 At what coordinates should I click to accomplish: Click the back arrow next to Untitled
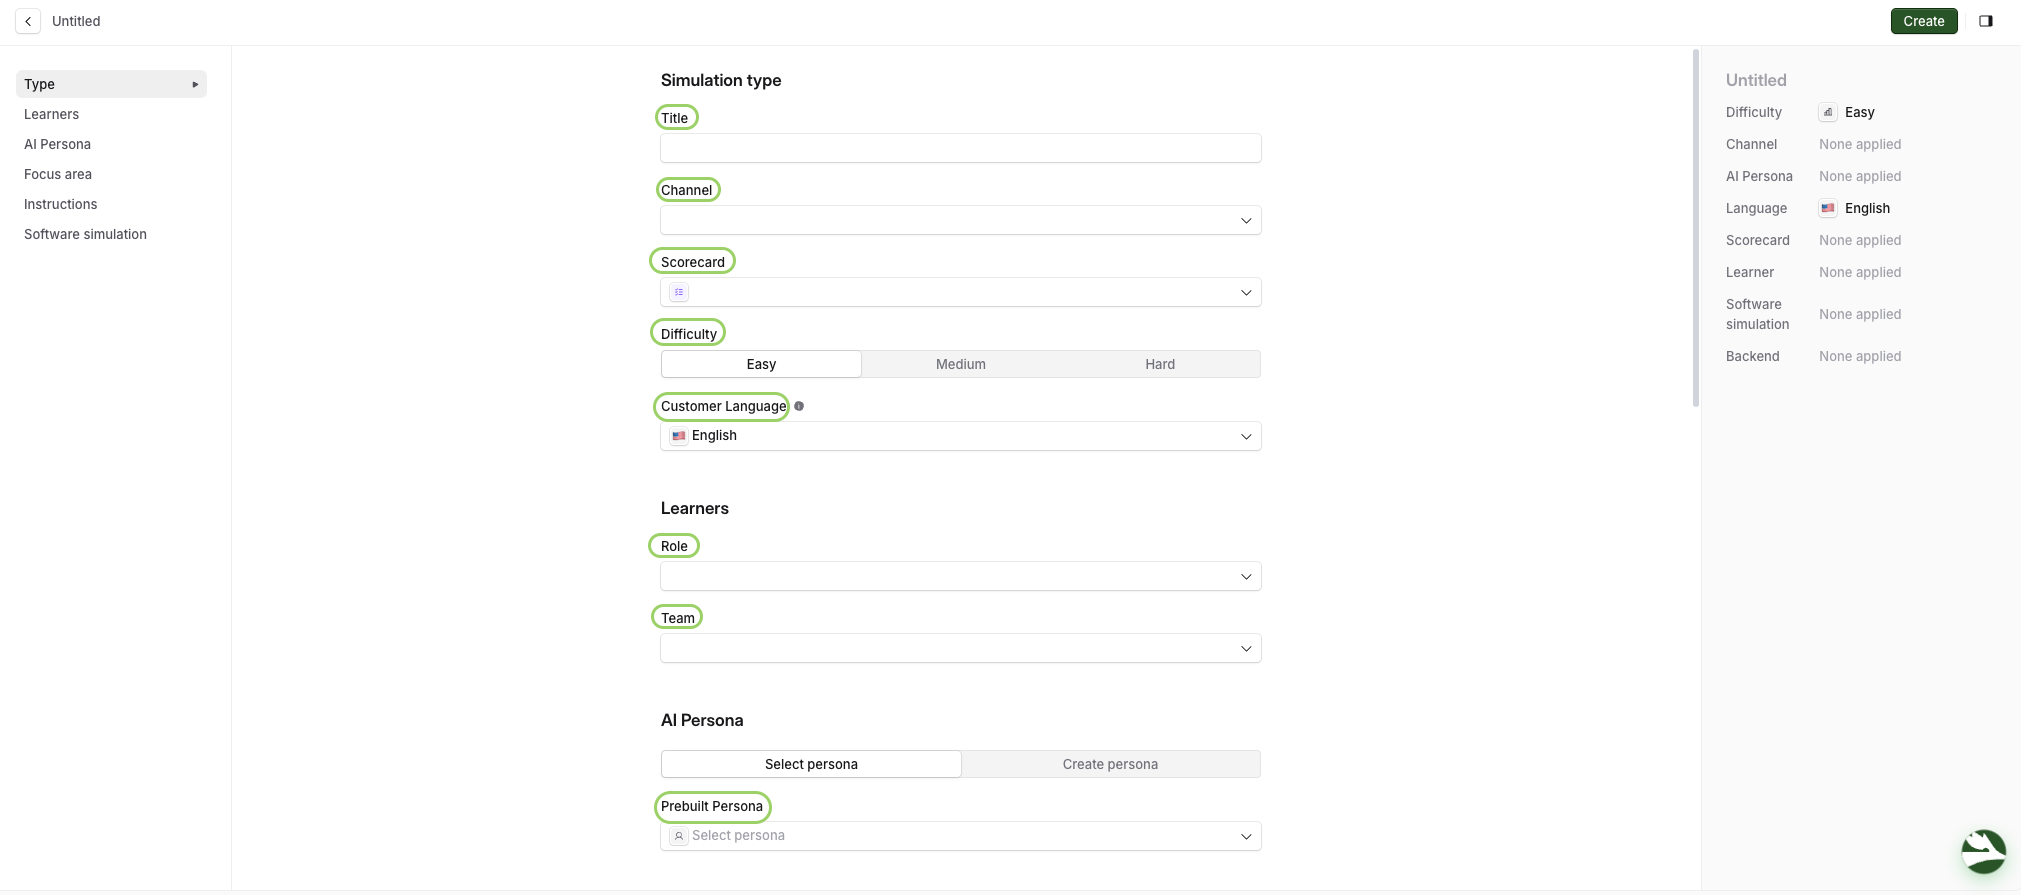[28, 21]
